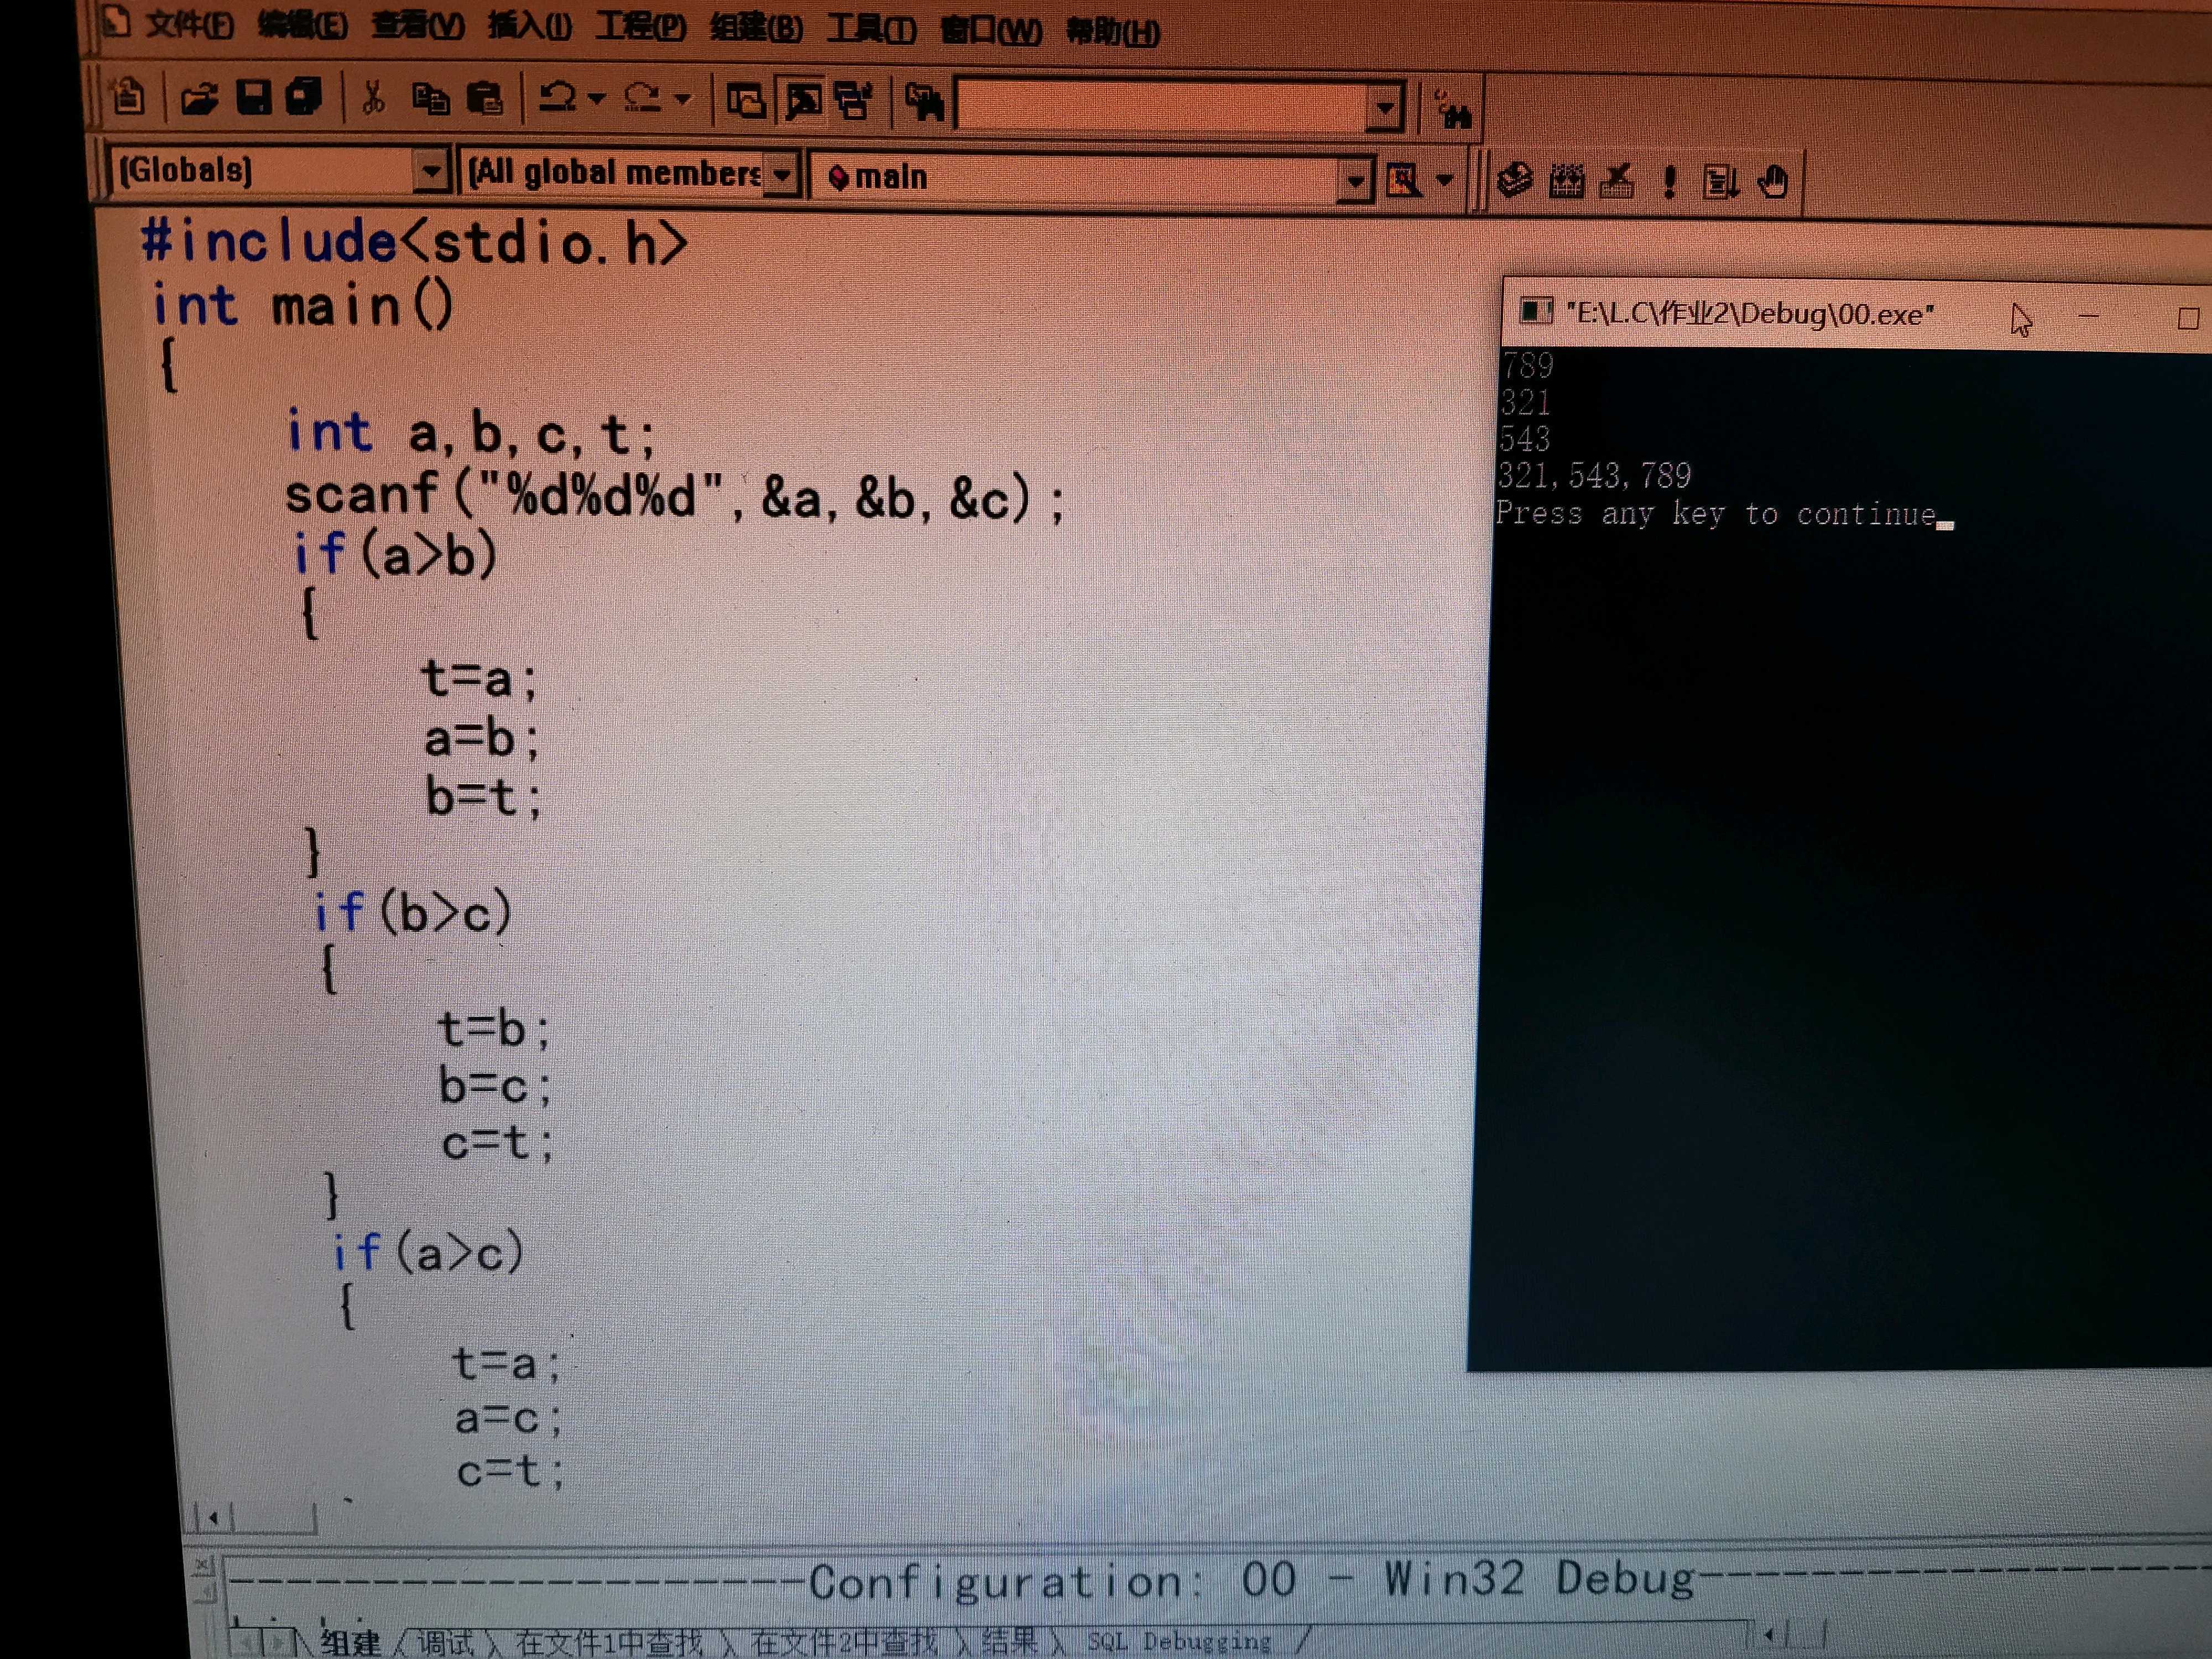Click the 'if(b>c)' code line
The image size is (2212, 1659).
point(412,912)
